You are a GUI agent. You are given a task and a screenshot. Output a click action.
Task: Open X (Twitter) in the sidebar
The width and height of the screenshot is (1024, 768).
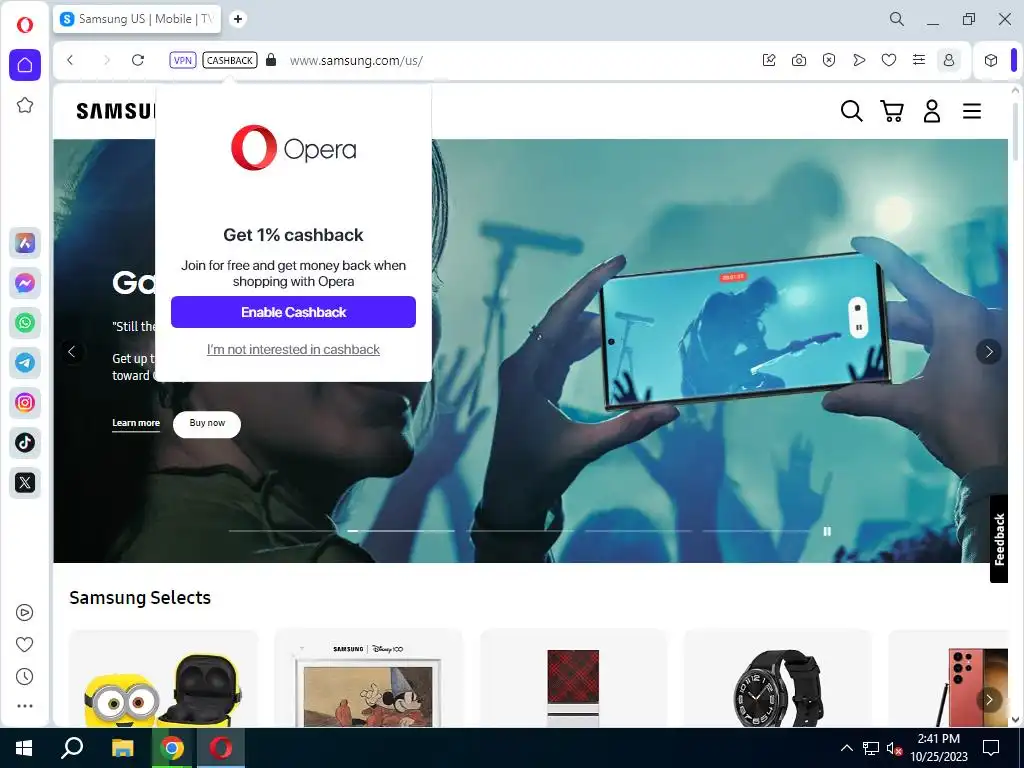coord(25,483)
